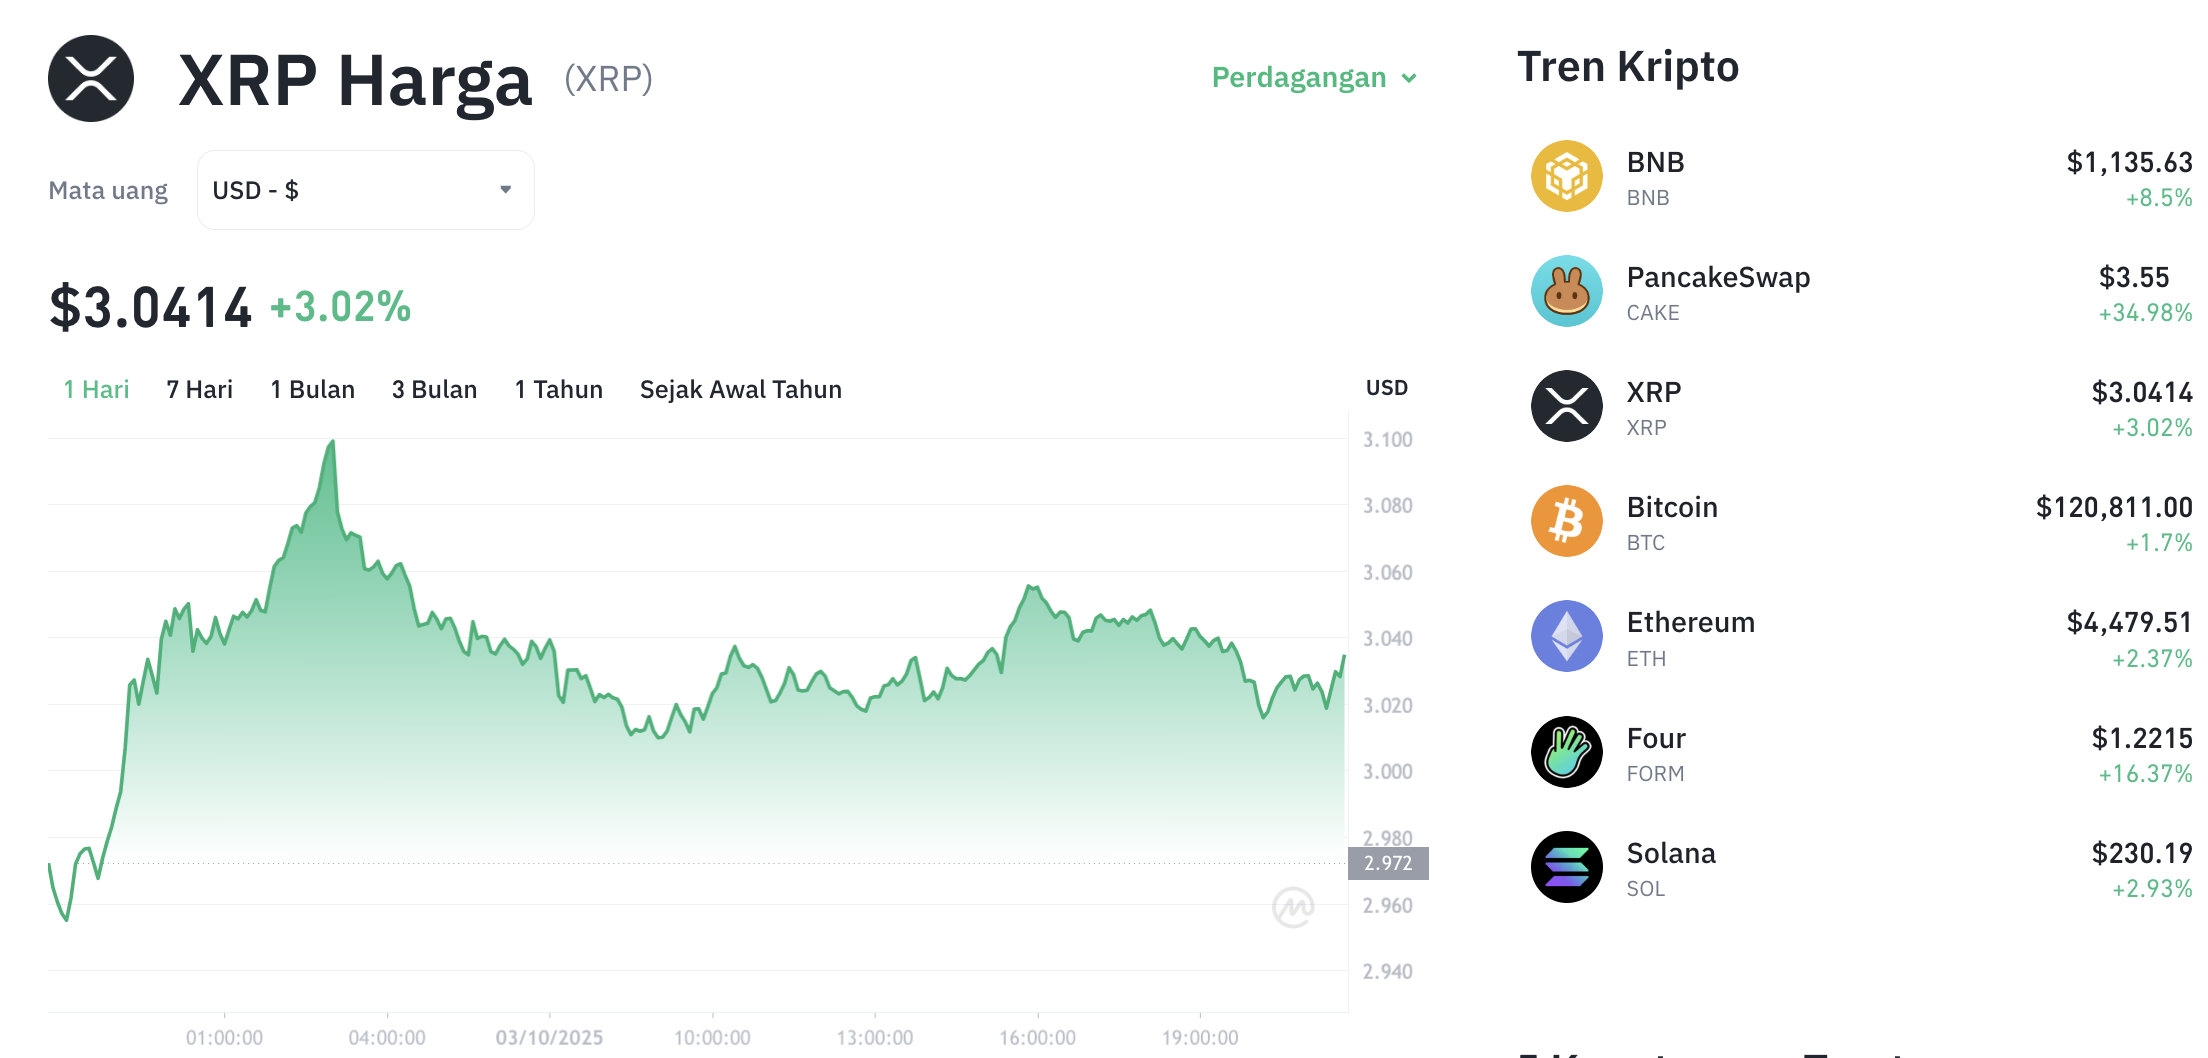This screenshot has height=1058, width=2208.
Task: Switch to the 1 Bulan tab
Action: tap(312, 389)
